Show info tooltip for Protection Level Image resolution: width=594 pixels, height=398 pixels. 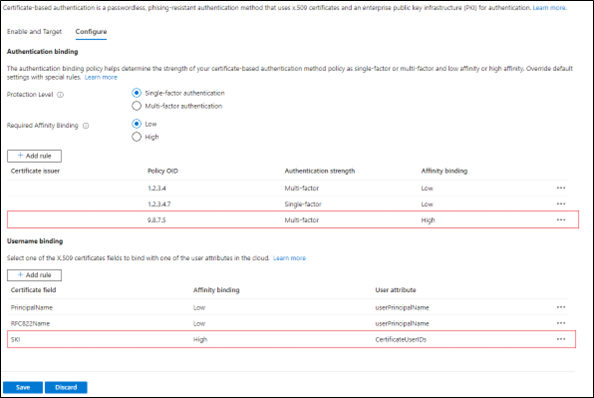click(x=60, y=95)
